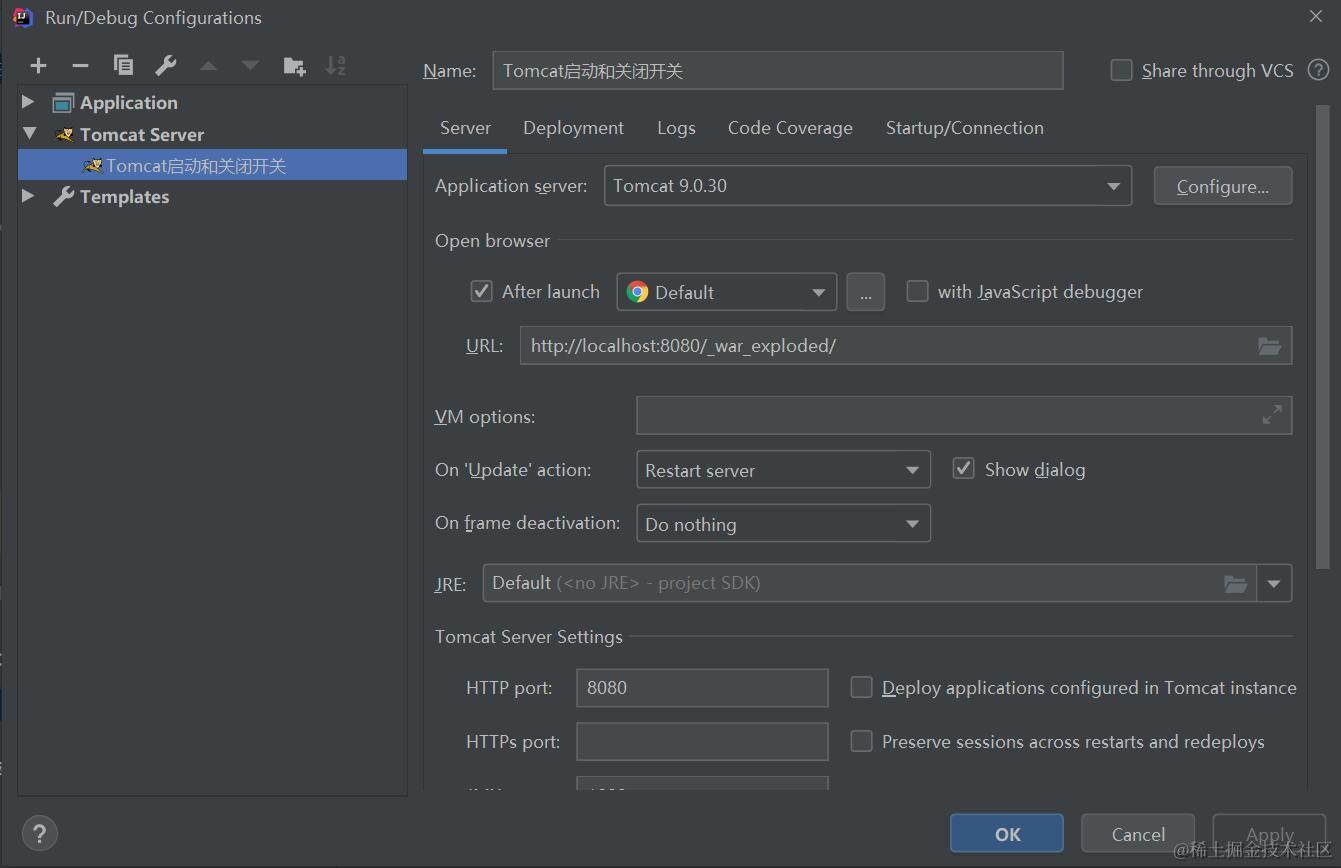Switch to the Startup/Connection tab
The width and height of the screenshot is (1341, 868).
click(964, 128)
